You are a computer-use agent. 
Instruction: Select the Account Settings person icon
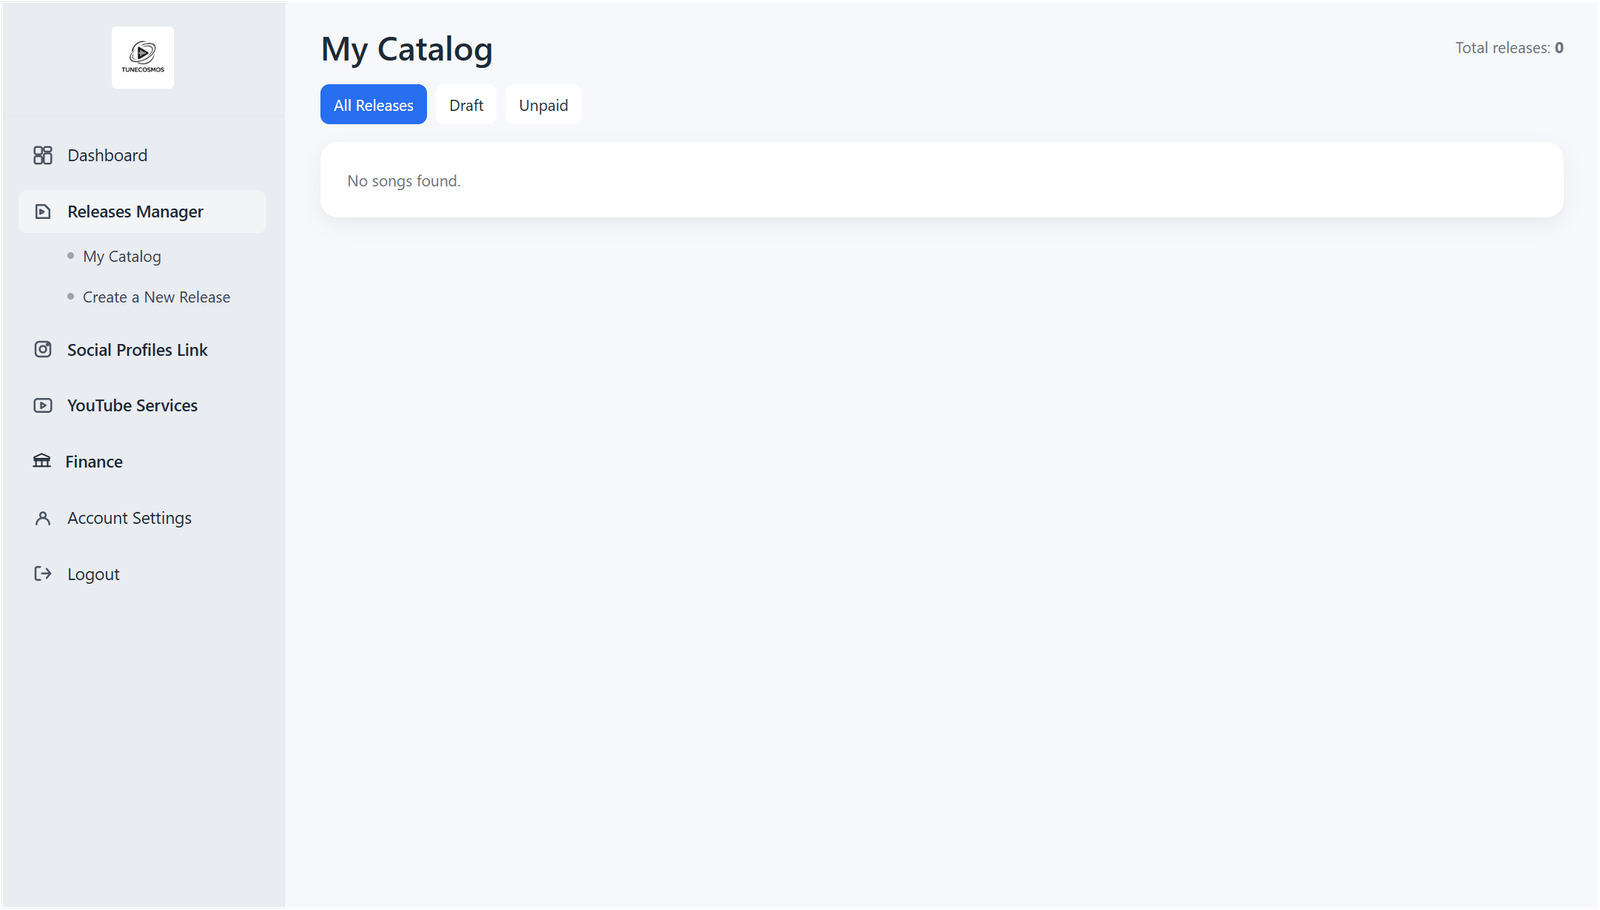tap(42, 517)
